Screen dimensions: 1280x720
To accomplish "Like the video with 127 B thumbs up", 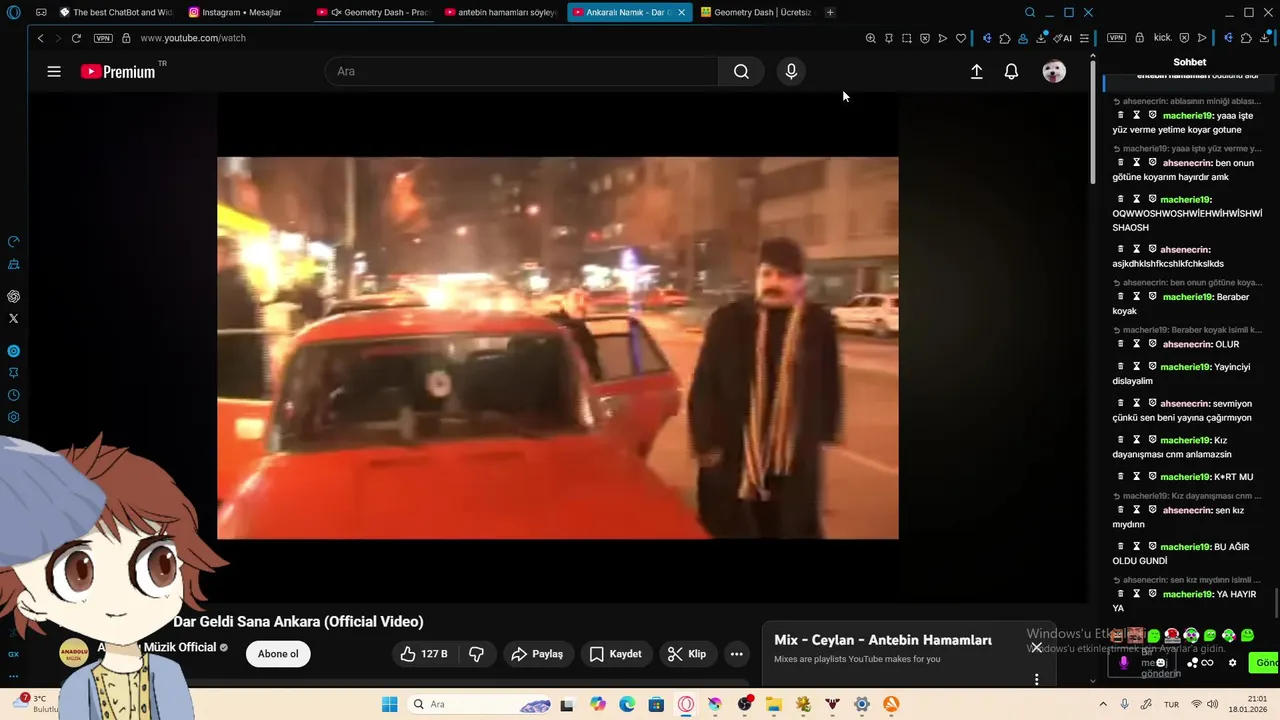I will pos(424,654).
